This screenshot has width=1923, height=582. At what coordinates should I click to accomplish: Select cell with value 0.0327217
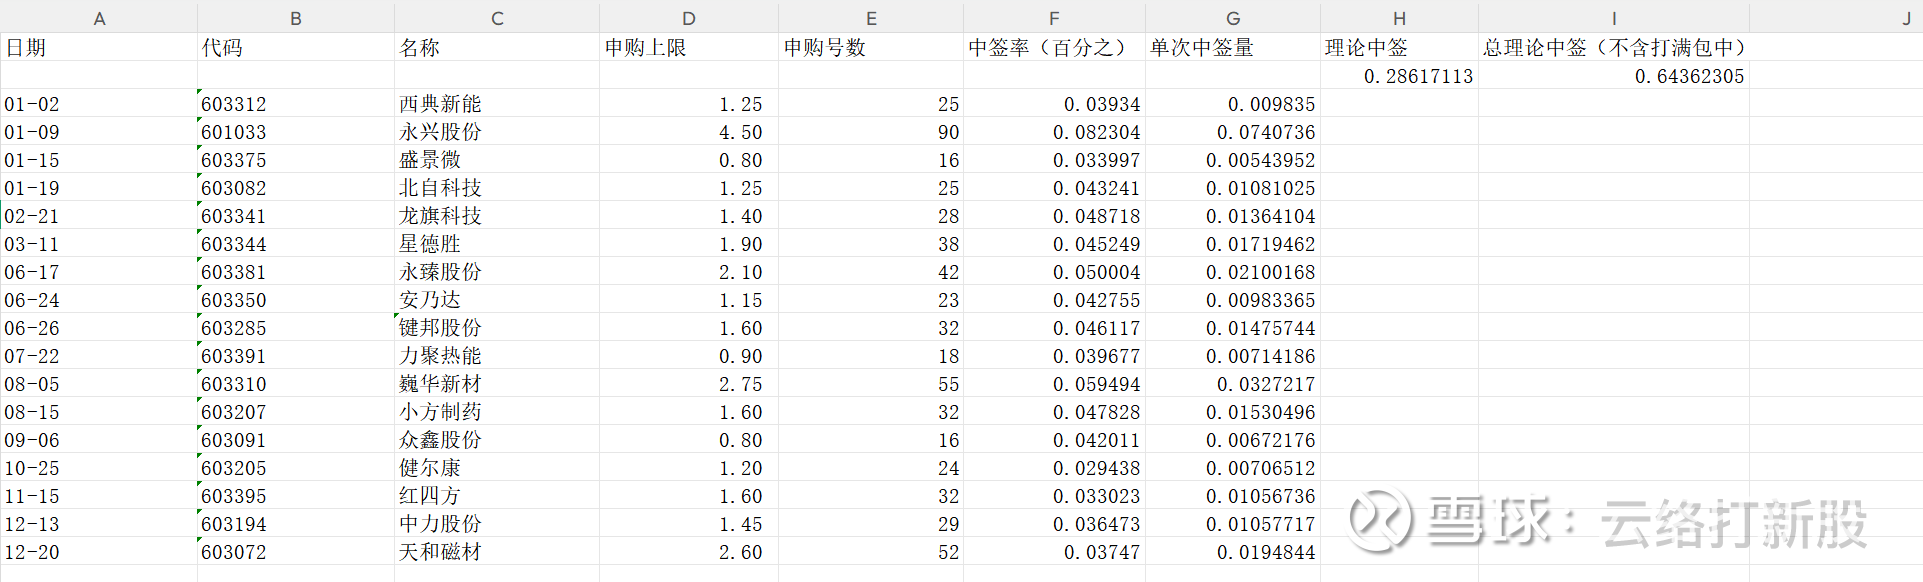(x=1233, y=383)
